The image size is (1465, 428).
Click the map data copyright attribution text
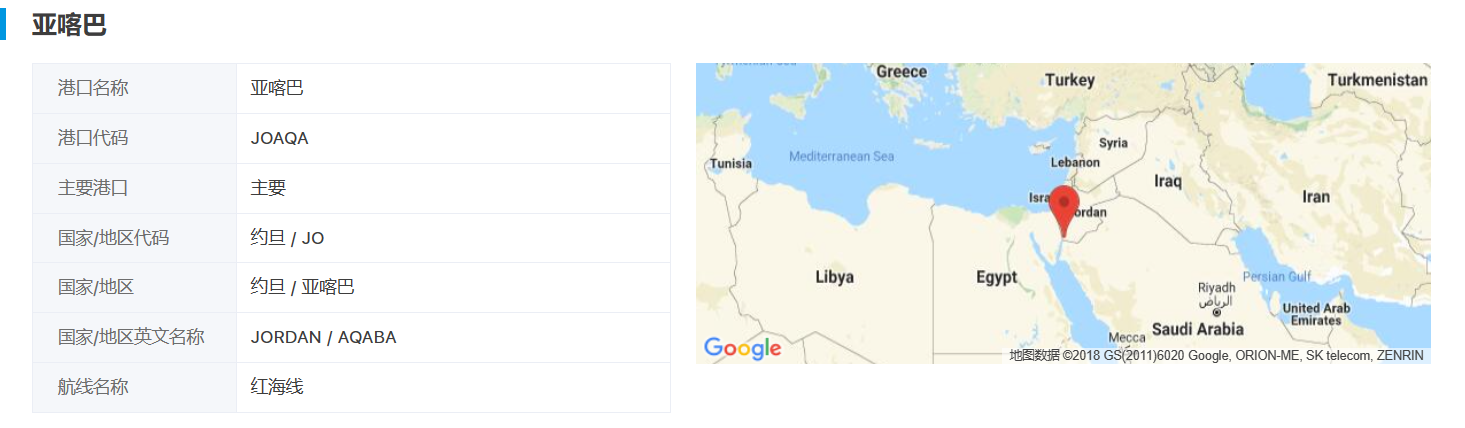[1216, 355]
